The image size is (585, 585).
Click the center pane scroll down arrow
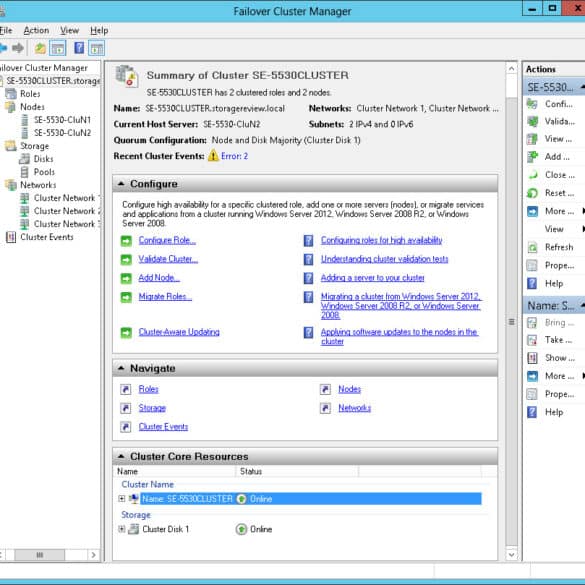point(512,555)
